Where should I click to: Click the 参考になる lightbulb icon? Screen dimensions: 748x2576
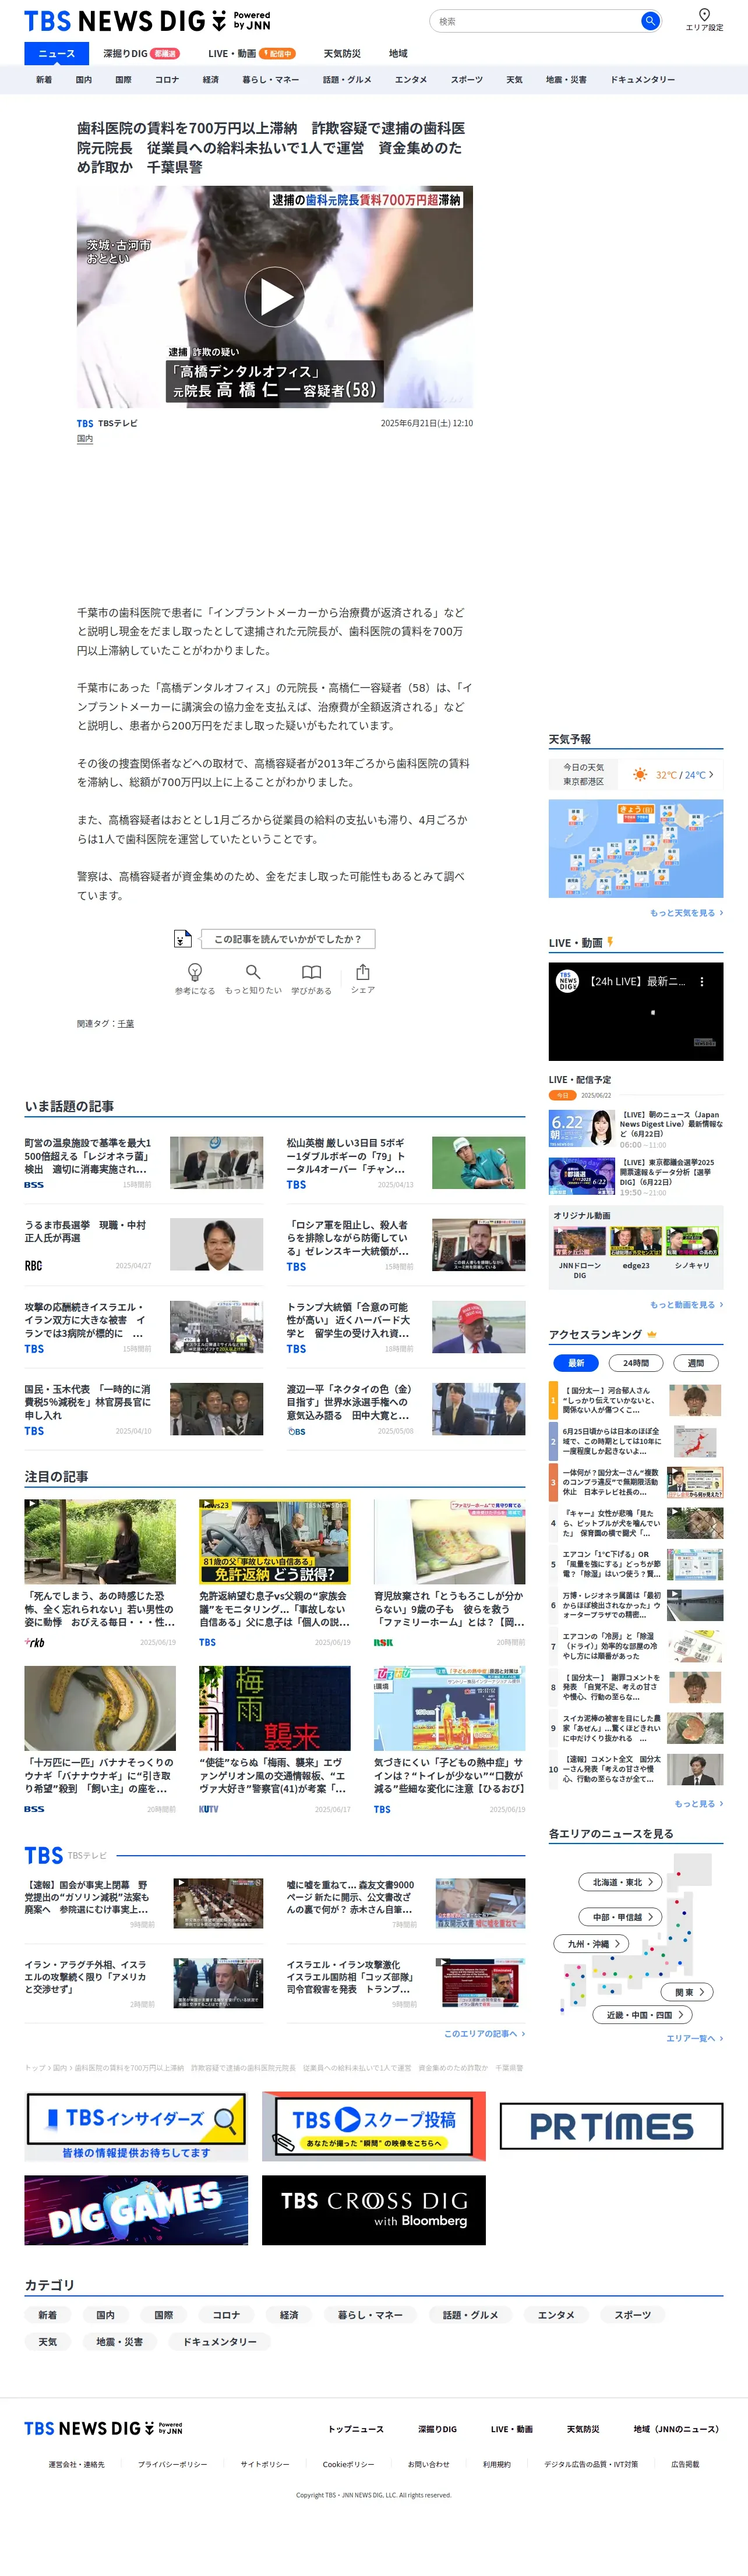click(x=195, y=972)
